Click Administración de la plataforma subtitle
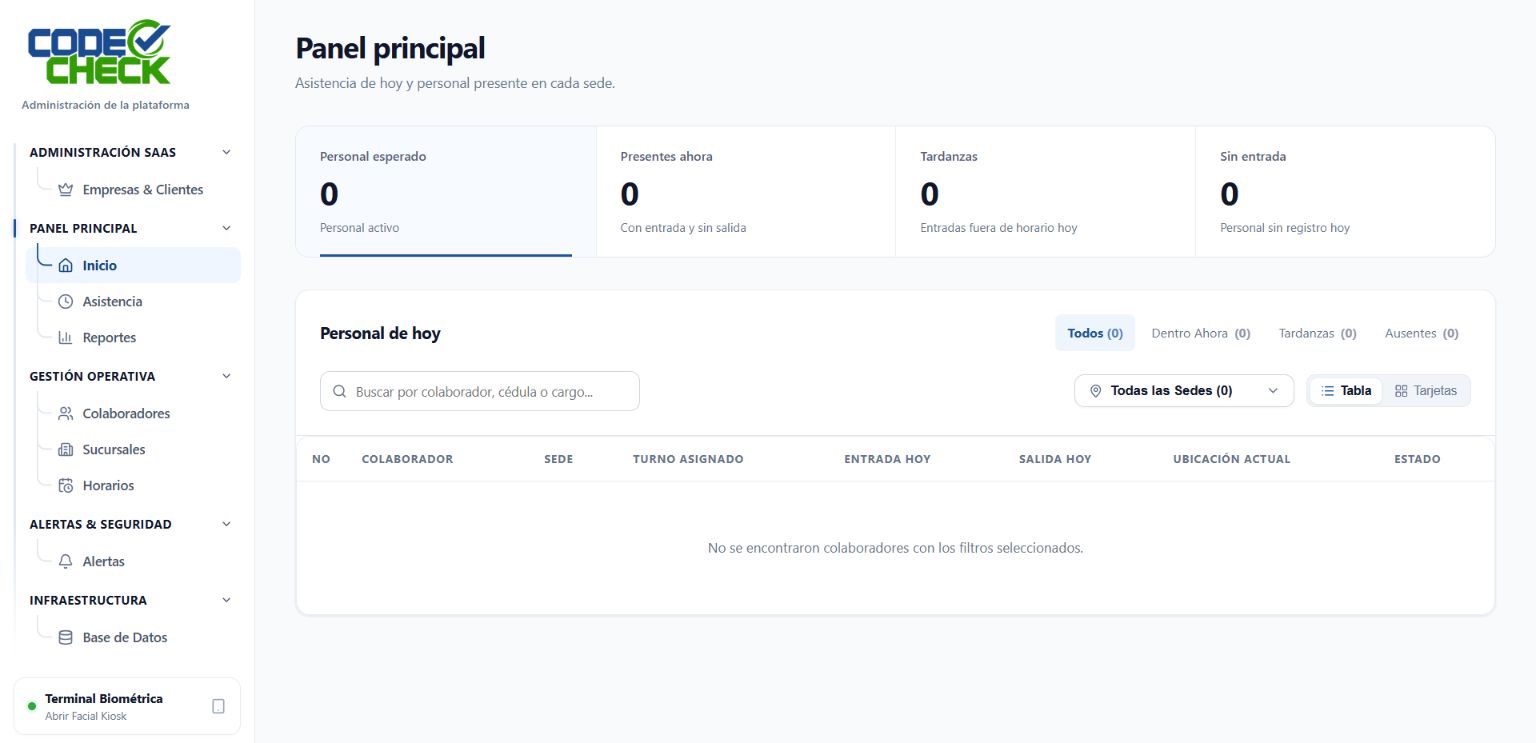1536x743 pixels. (105, 105)
